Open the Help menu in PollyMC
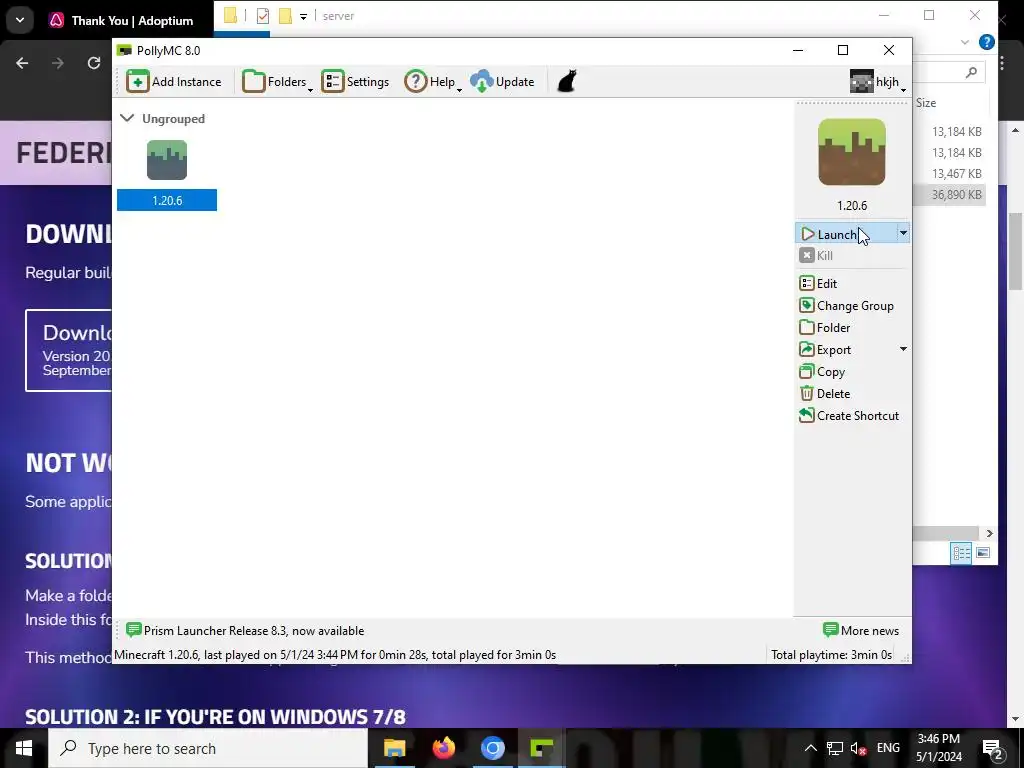Viewport: 1024px width, 768px height. tap(432, 82)
